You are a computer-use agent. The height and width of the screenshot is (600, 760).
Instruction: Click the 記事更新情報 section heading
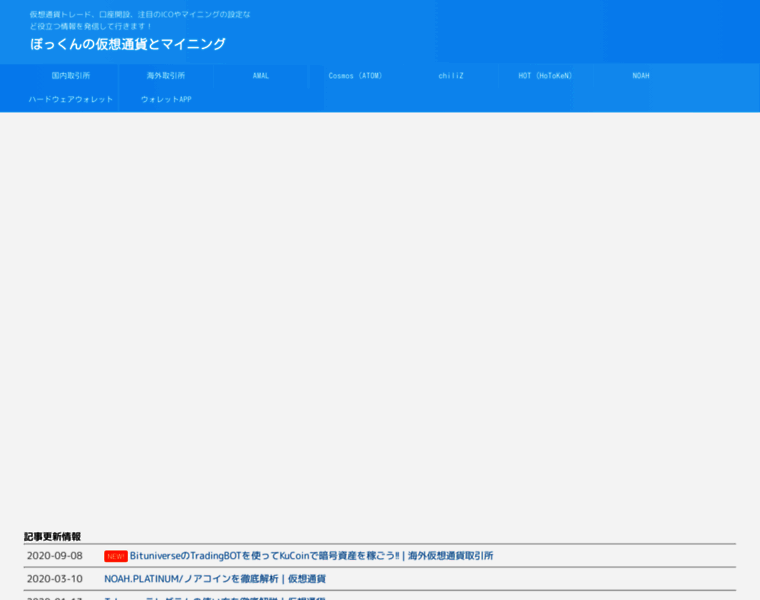click(x=53, y=536)
